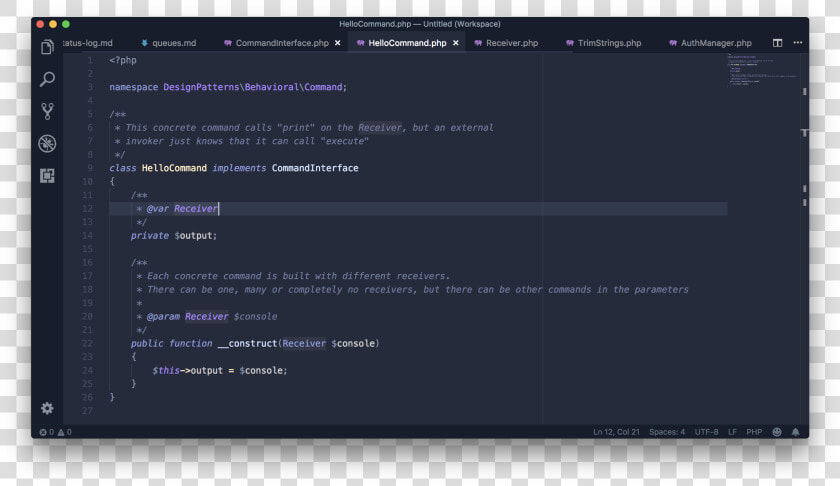Viewport: 840px width, 486px height.
Task: Click the 'CommandInterface' class name in code
Action: [x=315, y=168]
